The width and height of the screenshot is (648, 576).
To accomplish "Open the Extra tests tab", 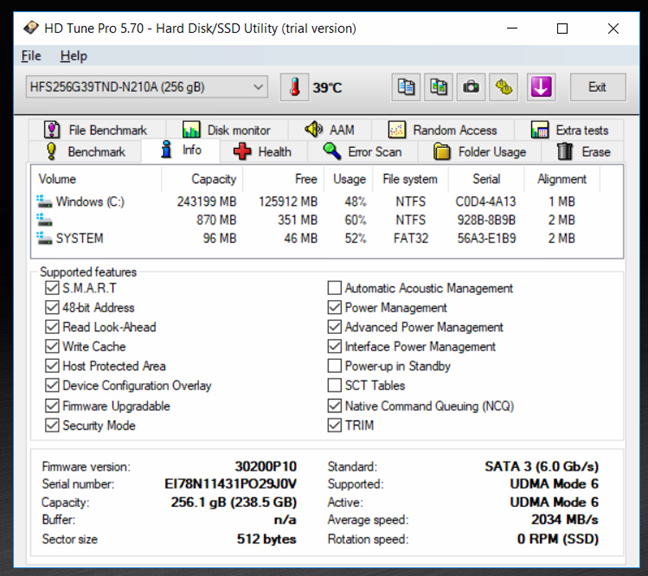I will click(569, 130).
